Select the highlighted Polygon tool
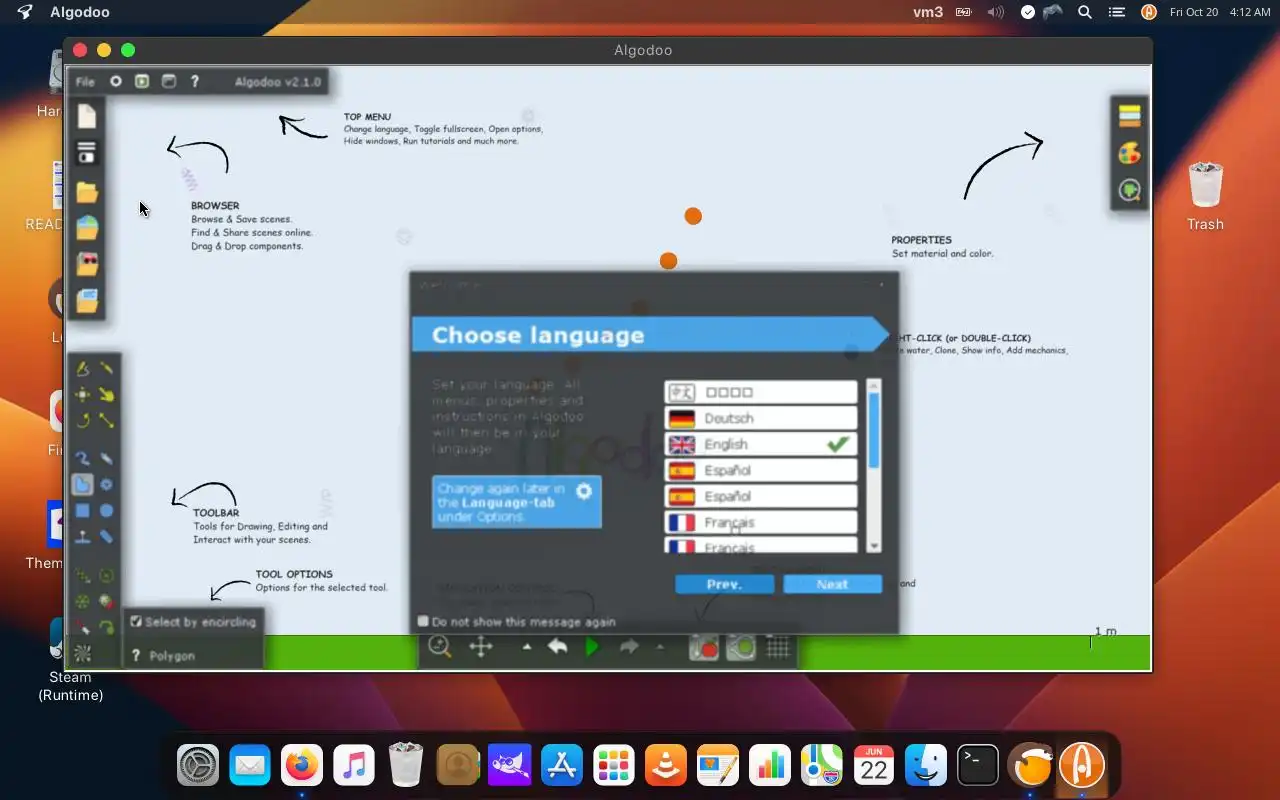Screen dimensions: 1280x800 coord(83,485)
